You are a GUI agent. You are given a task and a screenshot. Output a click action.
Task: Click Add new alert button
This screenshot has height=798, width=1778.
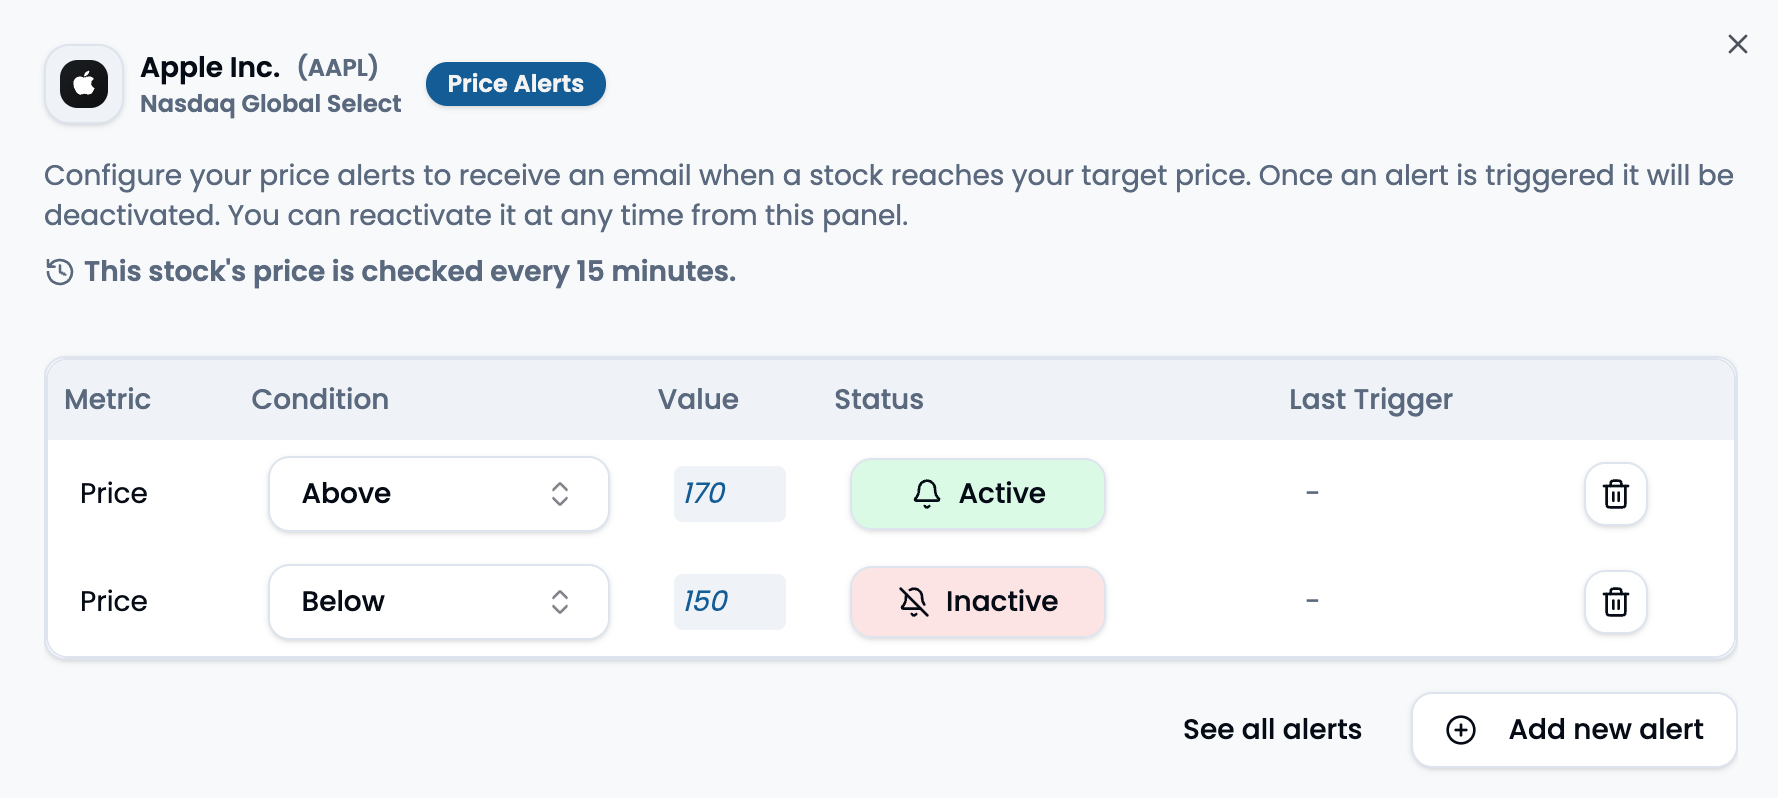[x=1574, y=730]
